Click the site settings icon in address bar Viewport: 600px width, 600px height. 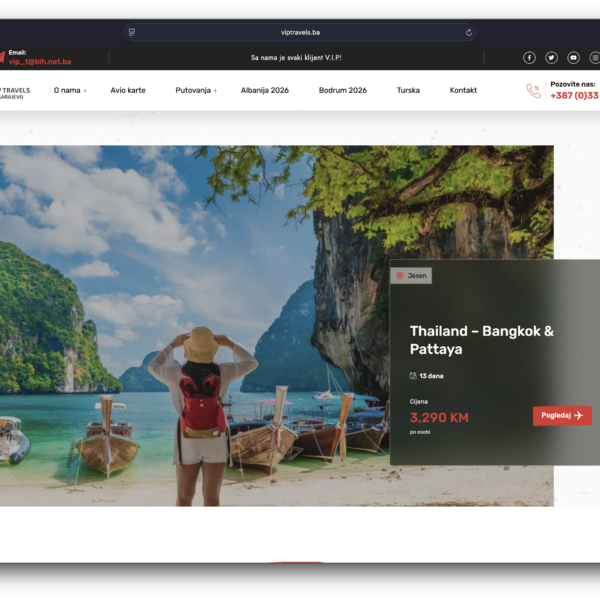(x=132, y=32)
